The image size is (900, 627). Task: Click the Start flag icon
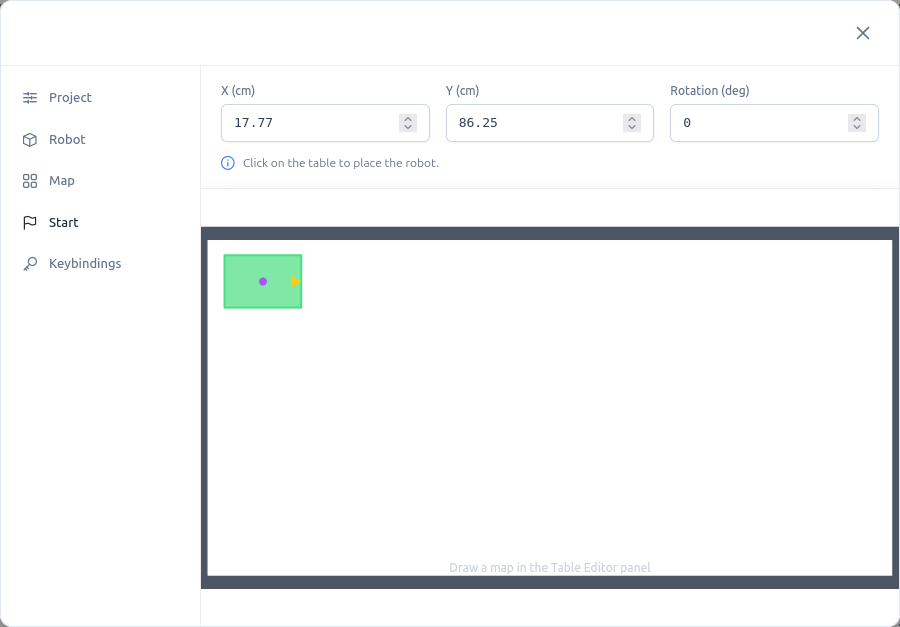click(x=28, y=222)
